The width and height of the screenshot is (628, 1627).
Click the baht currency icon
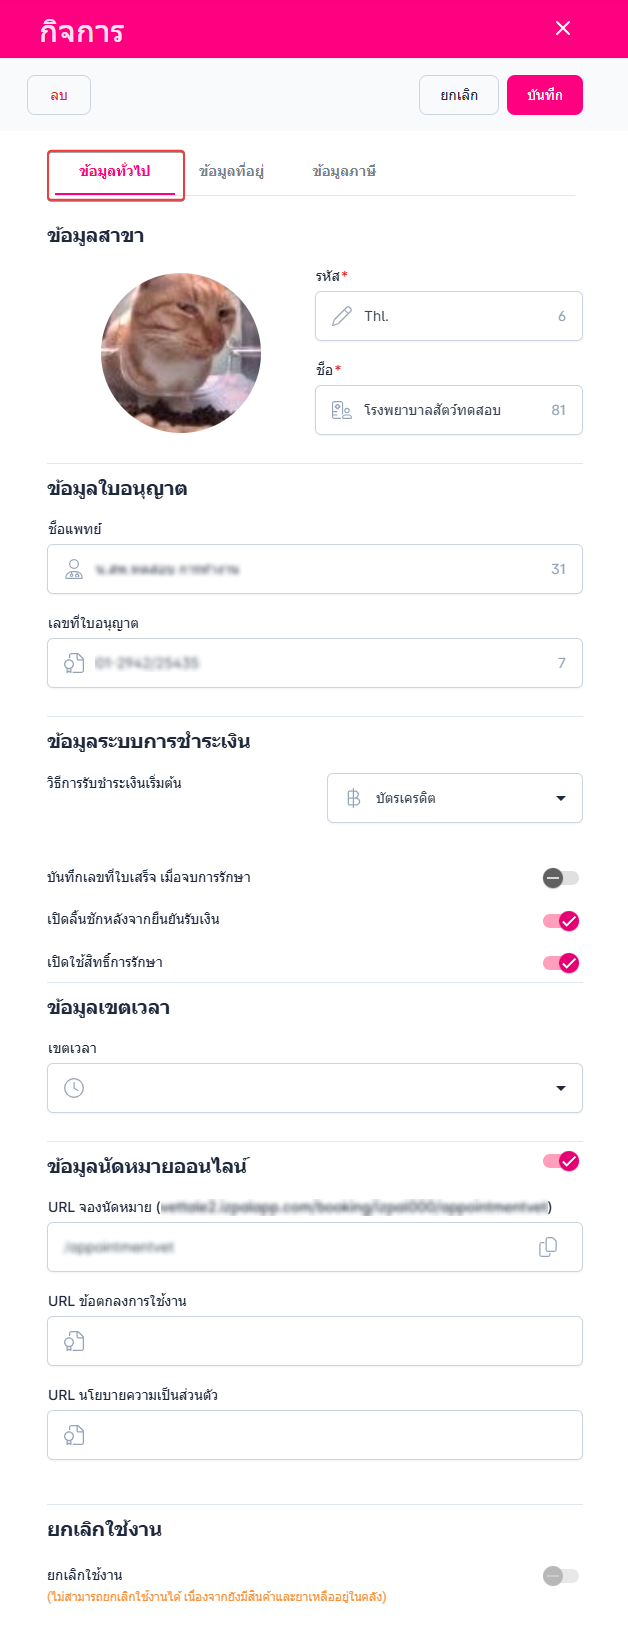353,798
